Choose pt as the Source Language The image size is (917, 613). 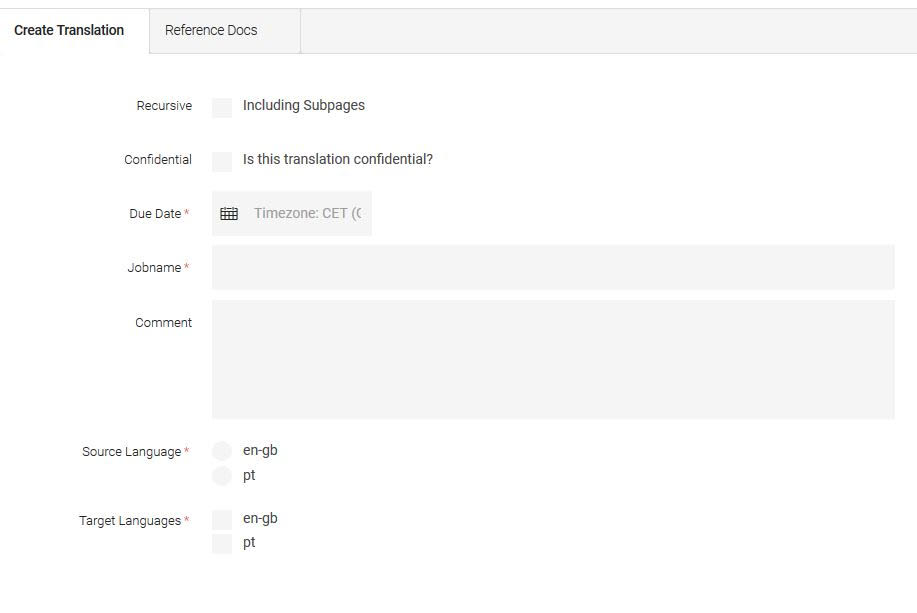[x=222, y=476]
